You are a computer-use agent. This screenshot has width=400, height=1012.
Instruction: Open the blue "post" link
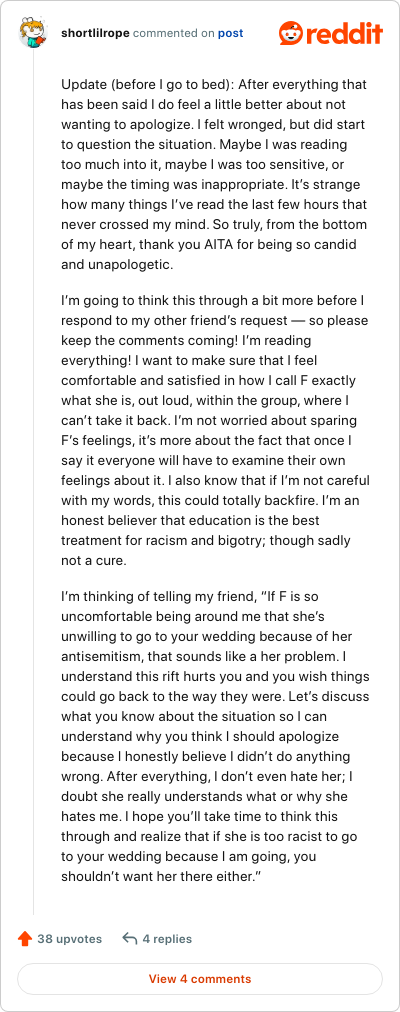230,33
